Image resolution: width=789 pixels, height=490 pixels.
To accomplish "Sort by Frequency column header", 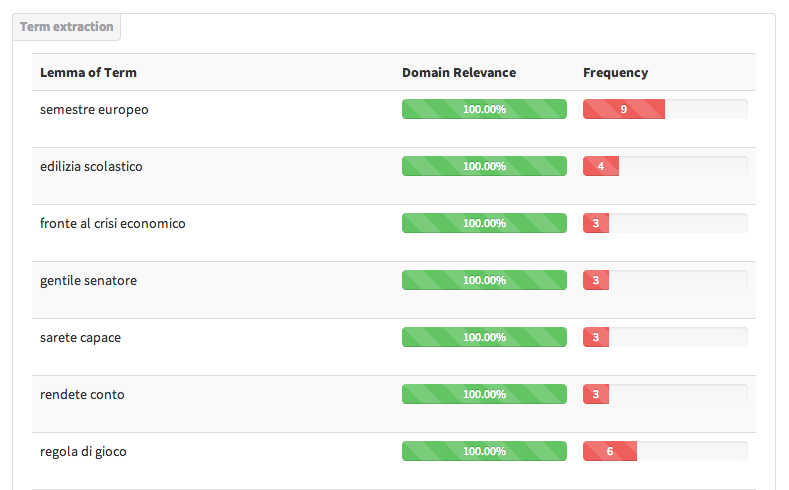I will tap(615, 73).
